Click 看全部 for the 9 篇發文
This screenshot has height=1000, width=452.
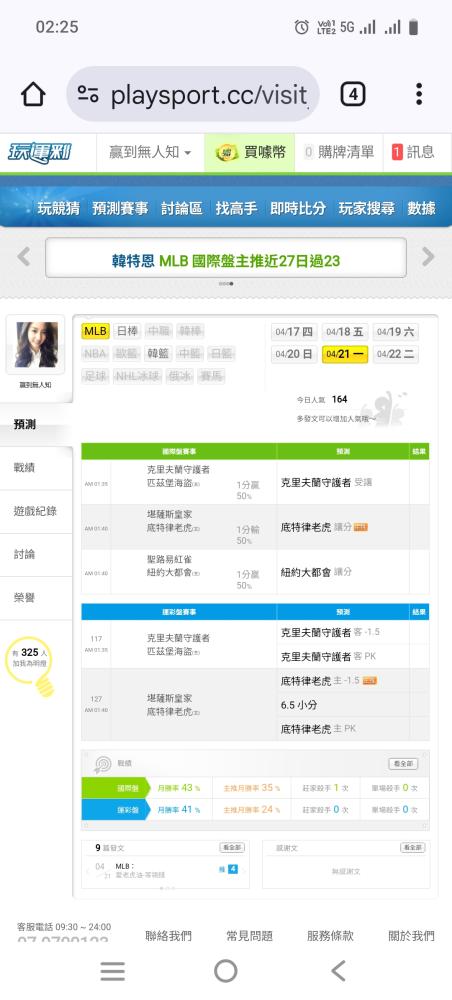(x=232, y=848)
